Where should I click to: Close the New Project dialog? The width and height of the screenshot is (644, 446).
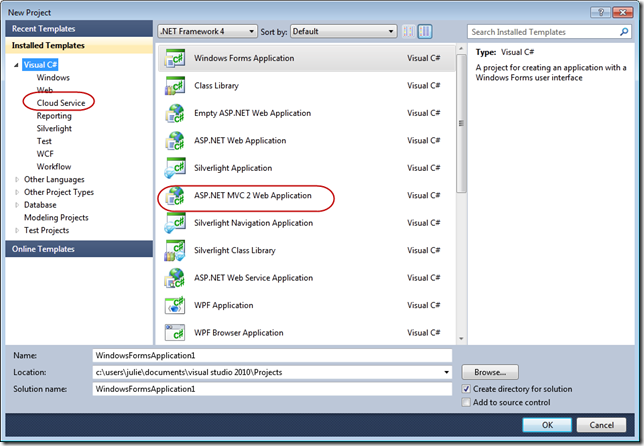click(x=623, y=12)
